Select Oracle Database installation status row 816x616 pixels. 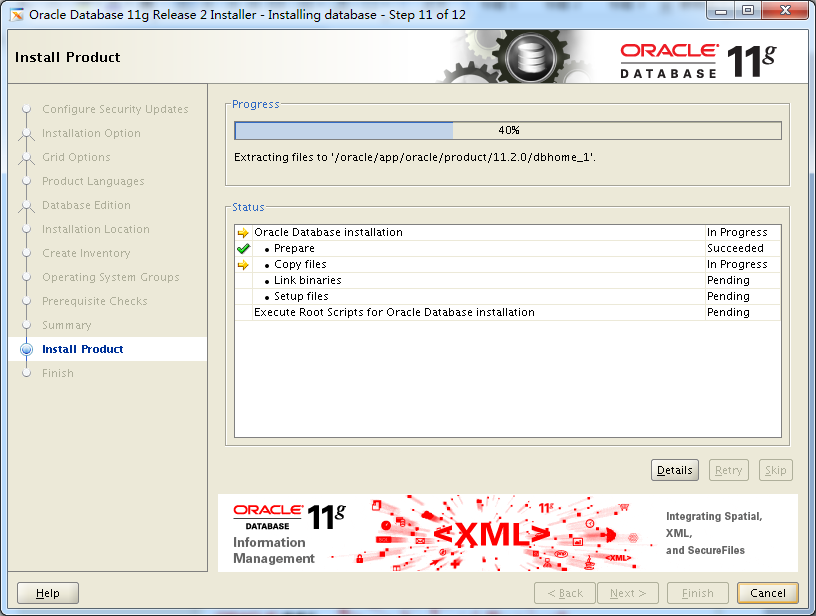tap(508, 233)
